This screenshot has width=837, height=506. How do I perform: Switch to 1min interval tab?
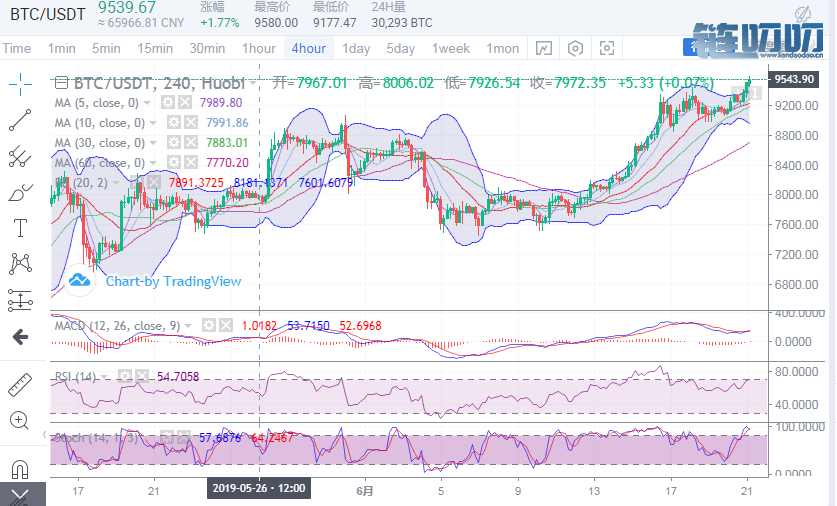point(61,49)
